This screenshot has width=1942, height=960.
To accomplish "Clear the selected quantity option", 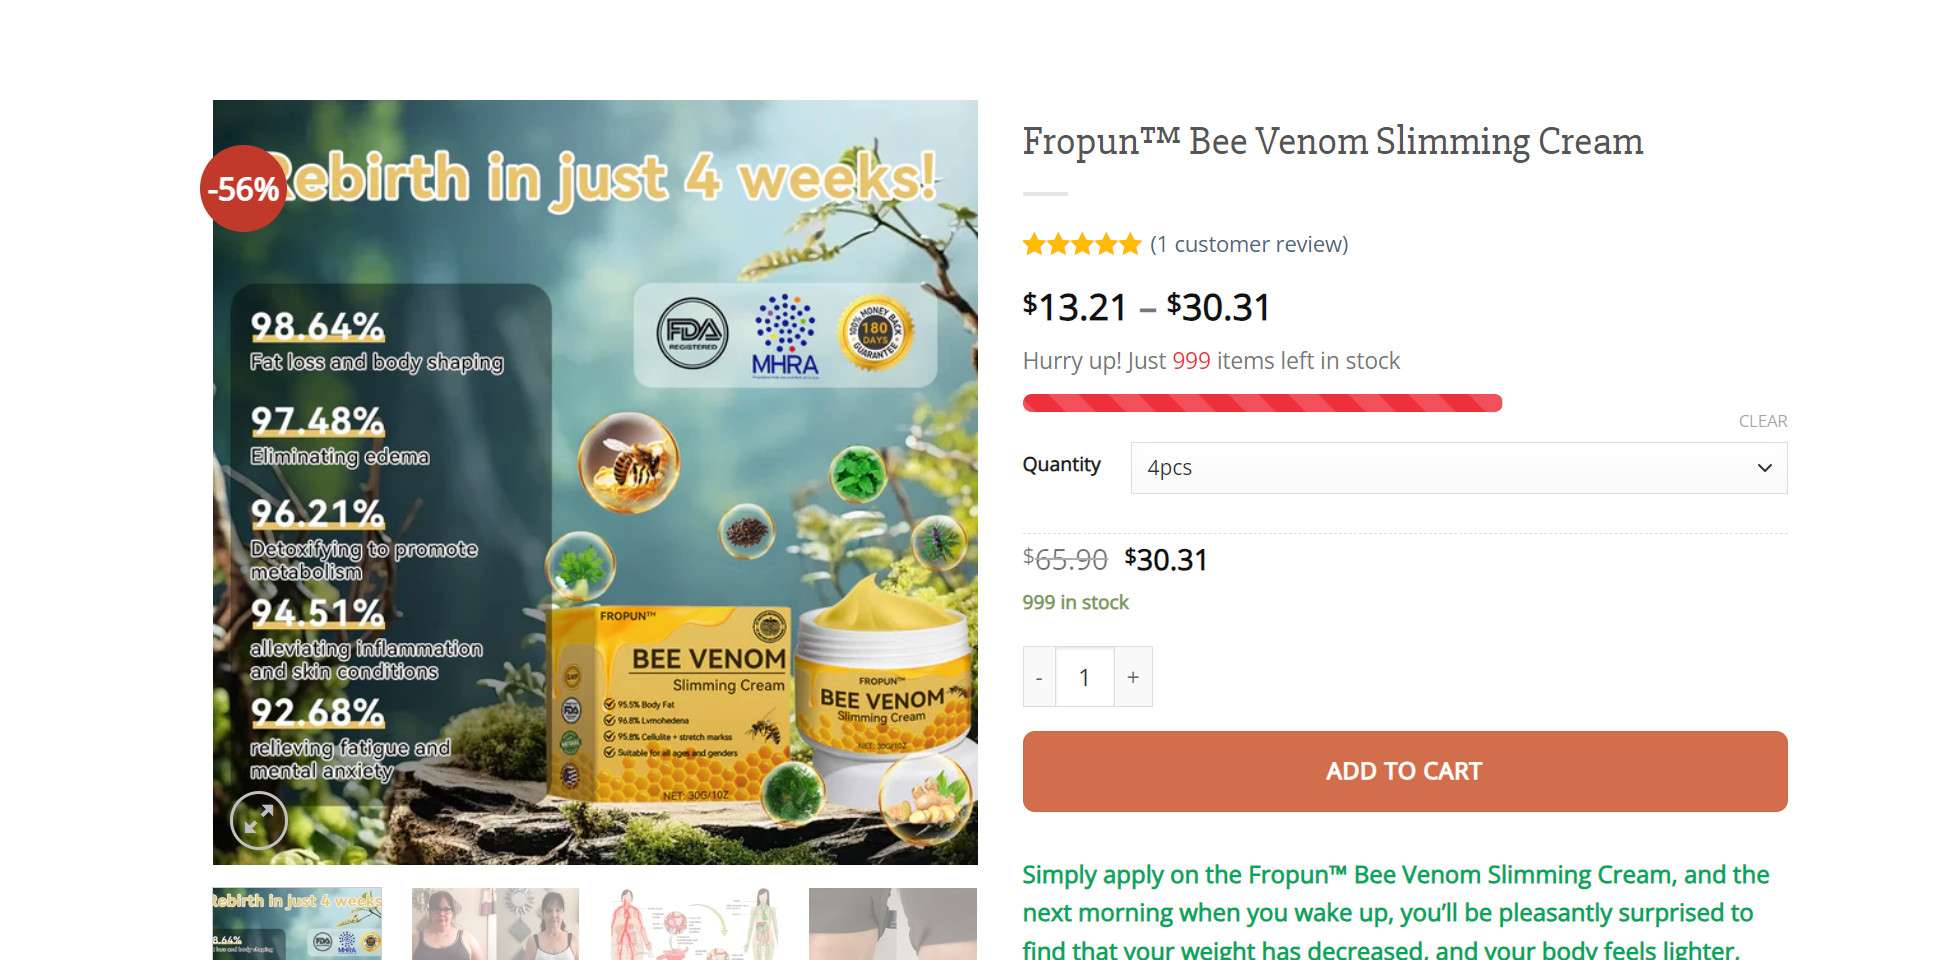I will pos(1762,421).
